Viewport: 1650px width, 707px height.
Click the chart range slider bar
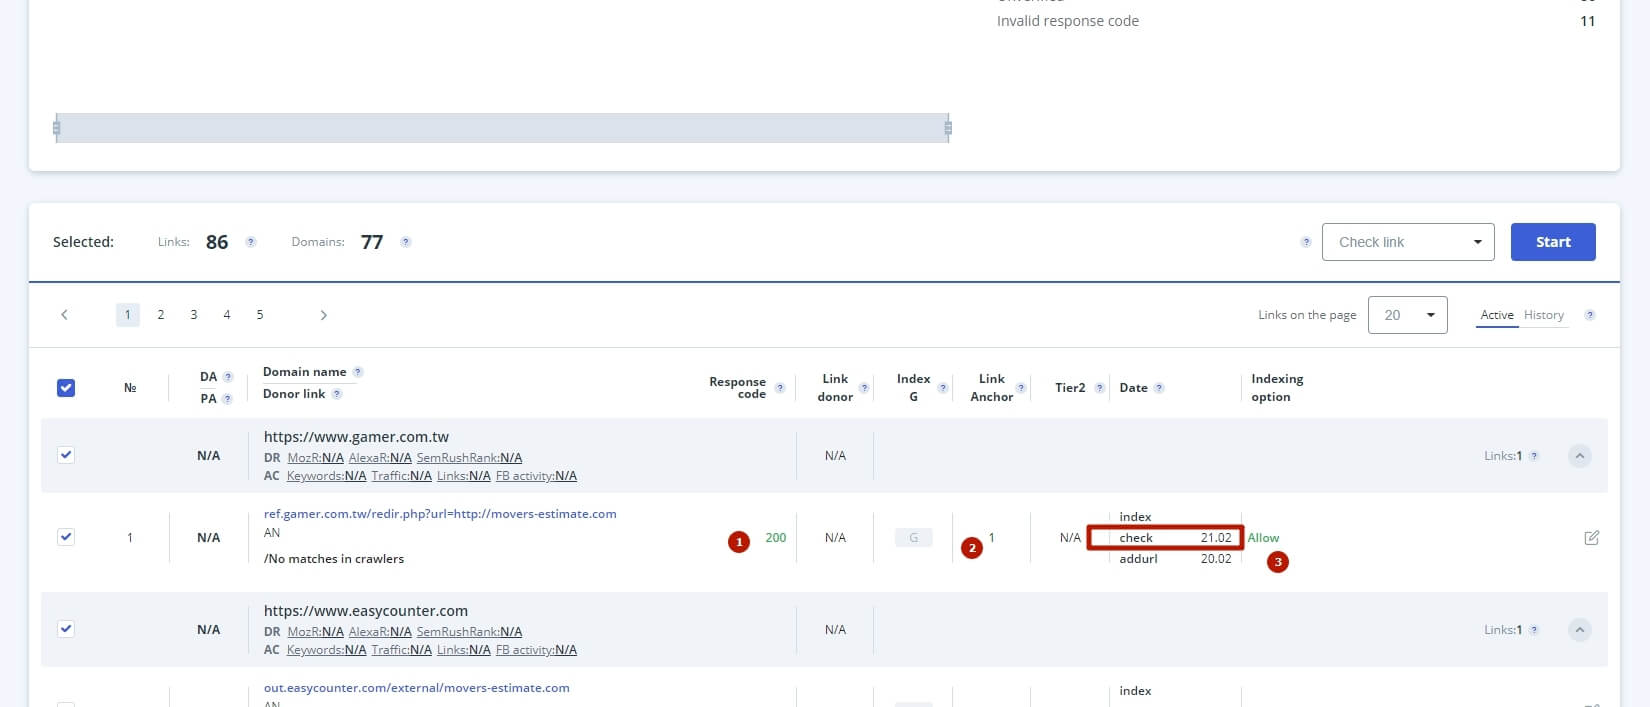tap(502, 128)
